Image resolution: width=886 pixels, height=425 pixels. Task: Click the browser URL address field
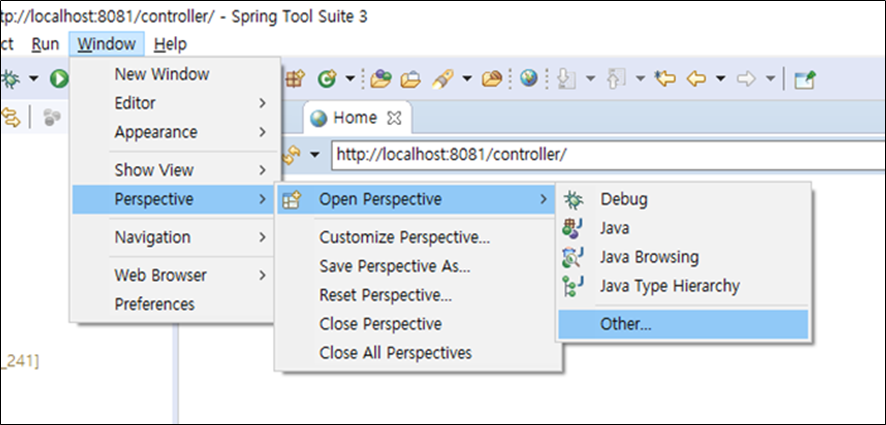[610, 154]
